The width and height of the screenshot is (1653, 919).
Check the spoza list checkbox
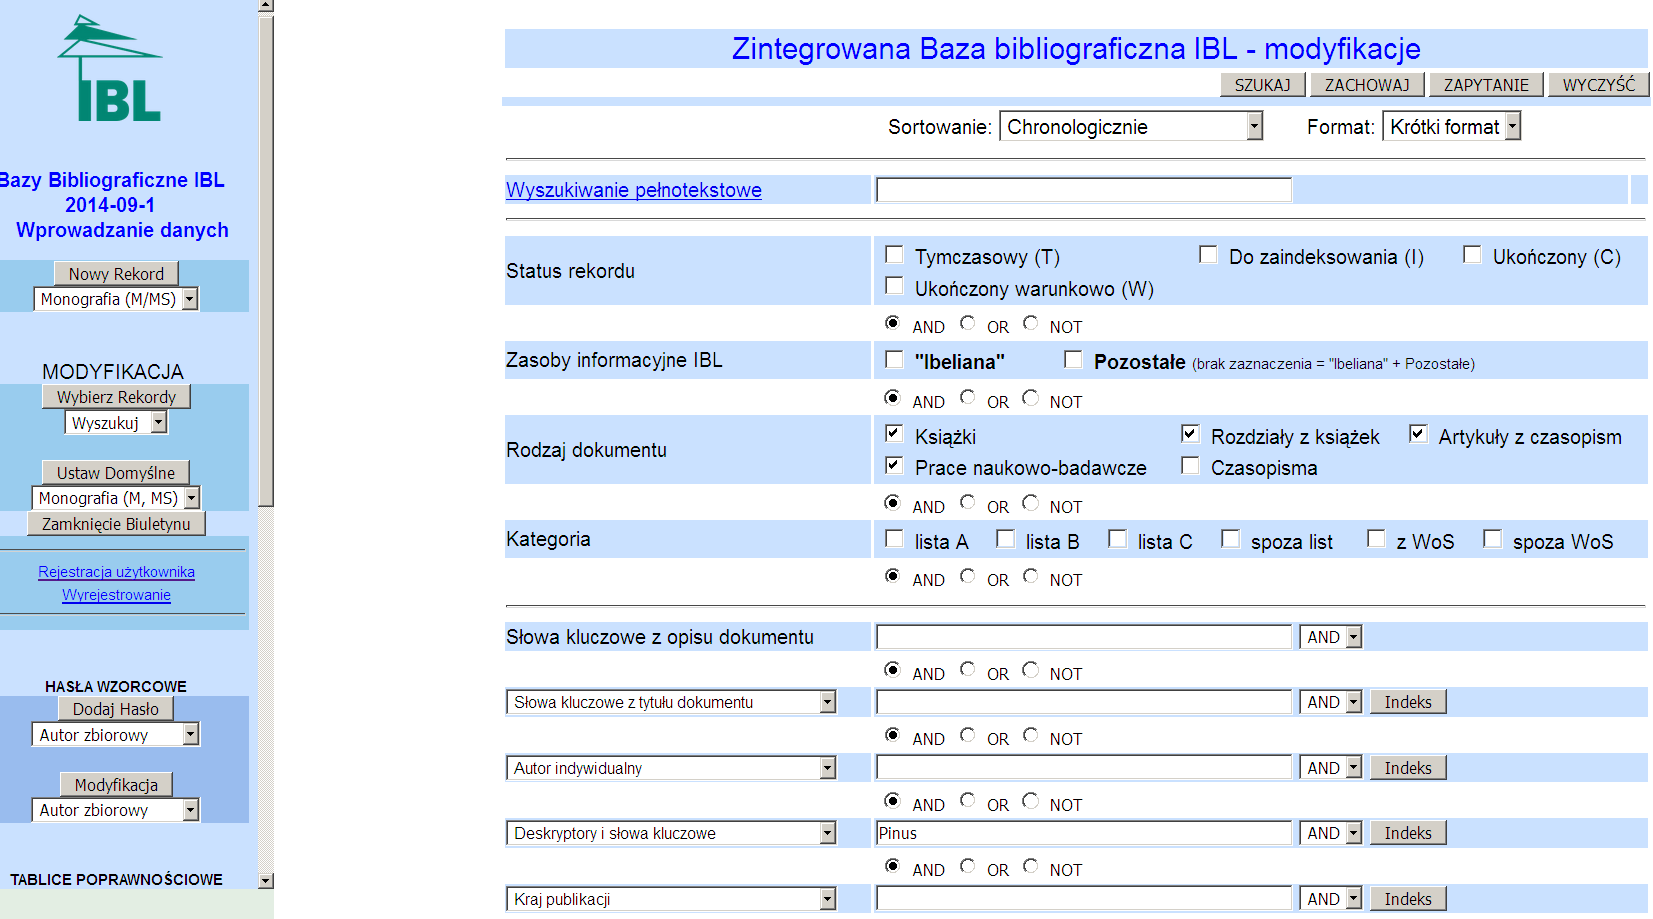1230,539
